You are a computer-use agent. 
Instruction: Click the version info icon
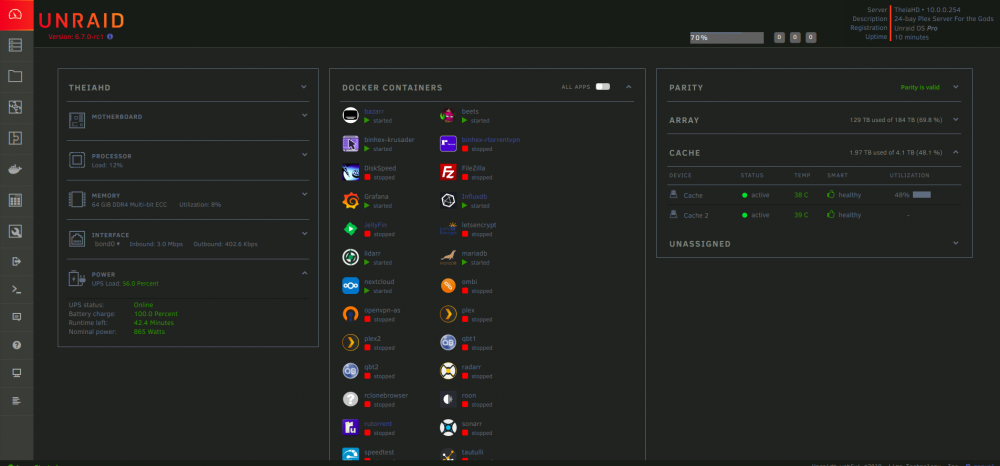(110, 37)
